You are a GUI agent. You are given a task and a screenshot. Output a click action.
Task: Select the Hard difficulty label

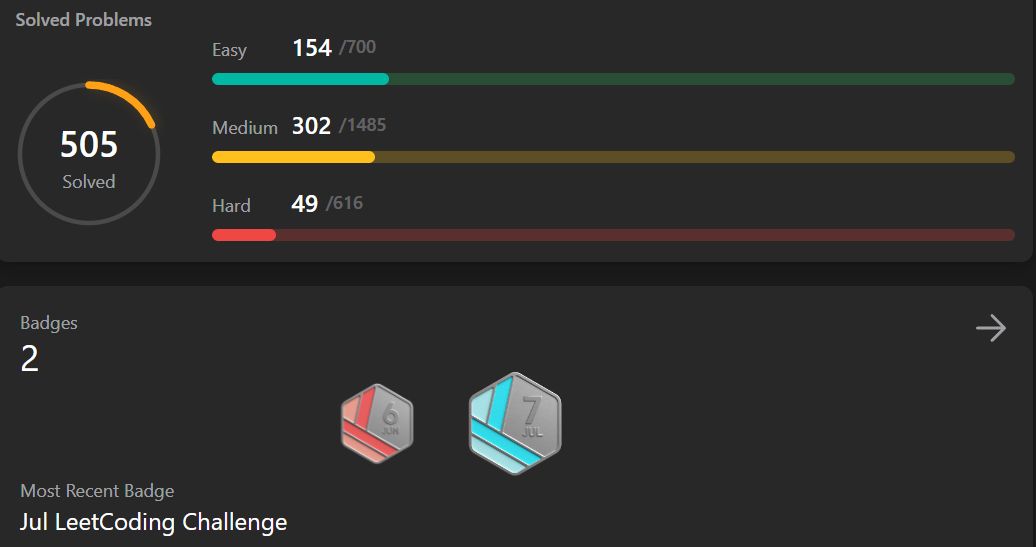[x=231, y=205]
